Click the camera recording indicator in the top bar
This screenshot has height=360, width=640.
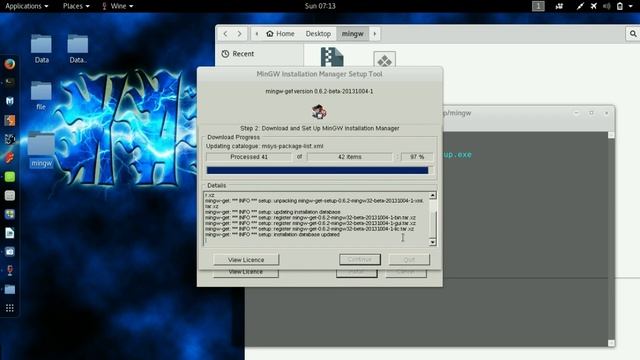pyautogui.click(x=559, y=6)
